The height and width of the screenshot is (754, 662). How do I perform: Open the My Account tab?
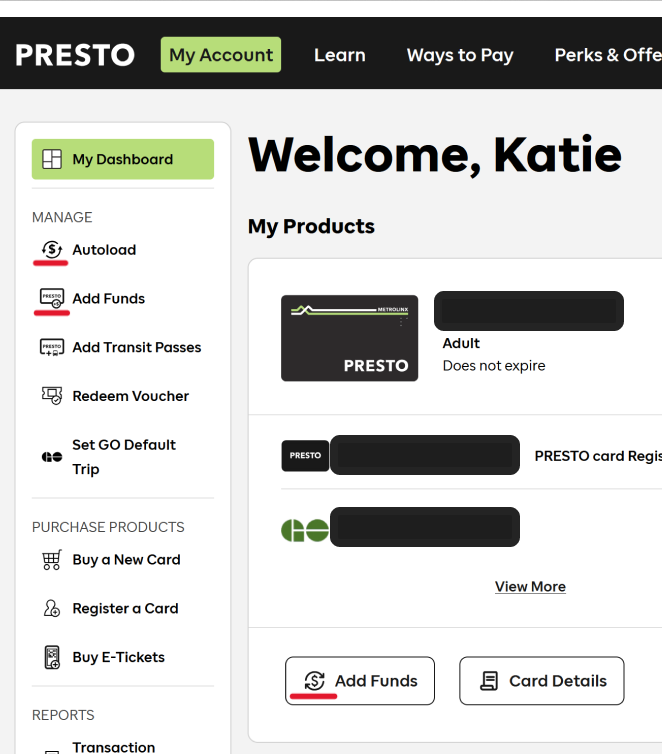(221, 55)
